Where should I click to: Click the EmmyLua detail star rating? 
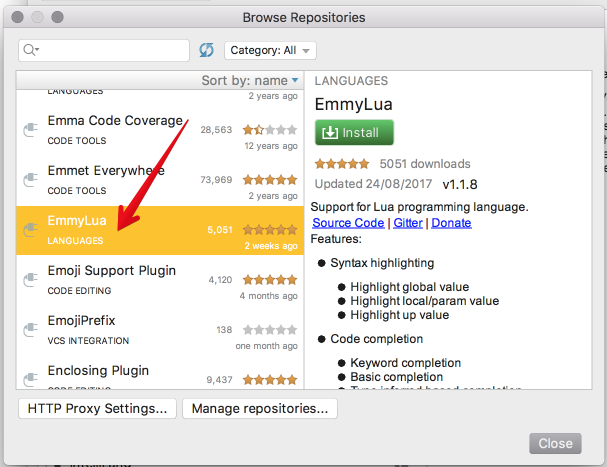click(342, 164)
